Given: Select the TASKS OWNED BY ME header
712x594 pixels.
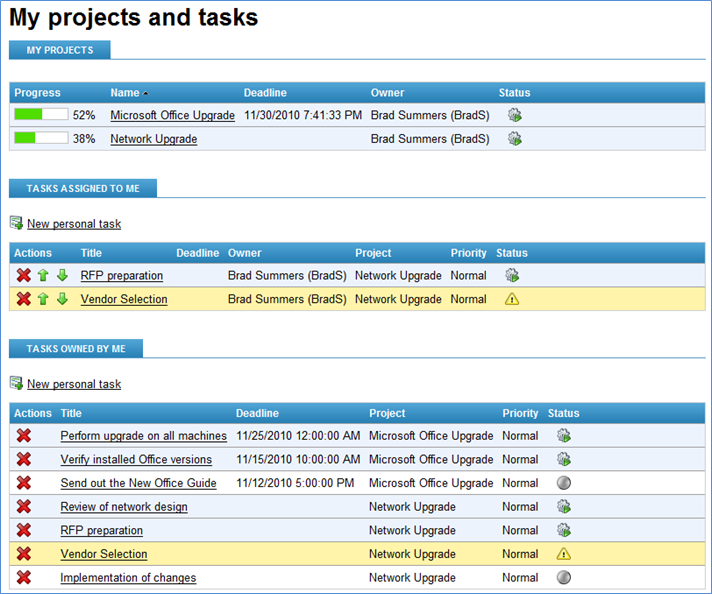Looking at the screenshot, I should [x=76, y=348].
